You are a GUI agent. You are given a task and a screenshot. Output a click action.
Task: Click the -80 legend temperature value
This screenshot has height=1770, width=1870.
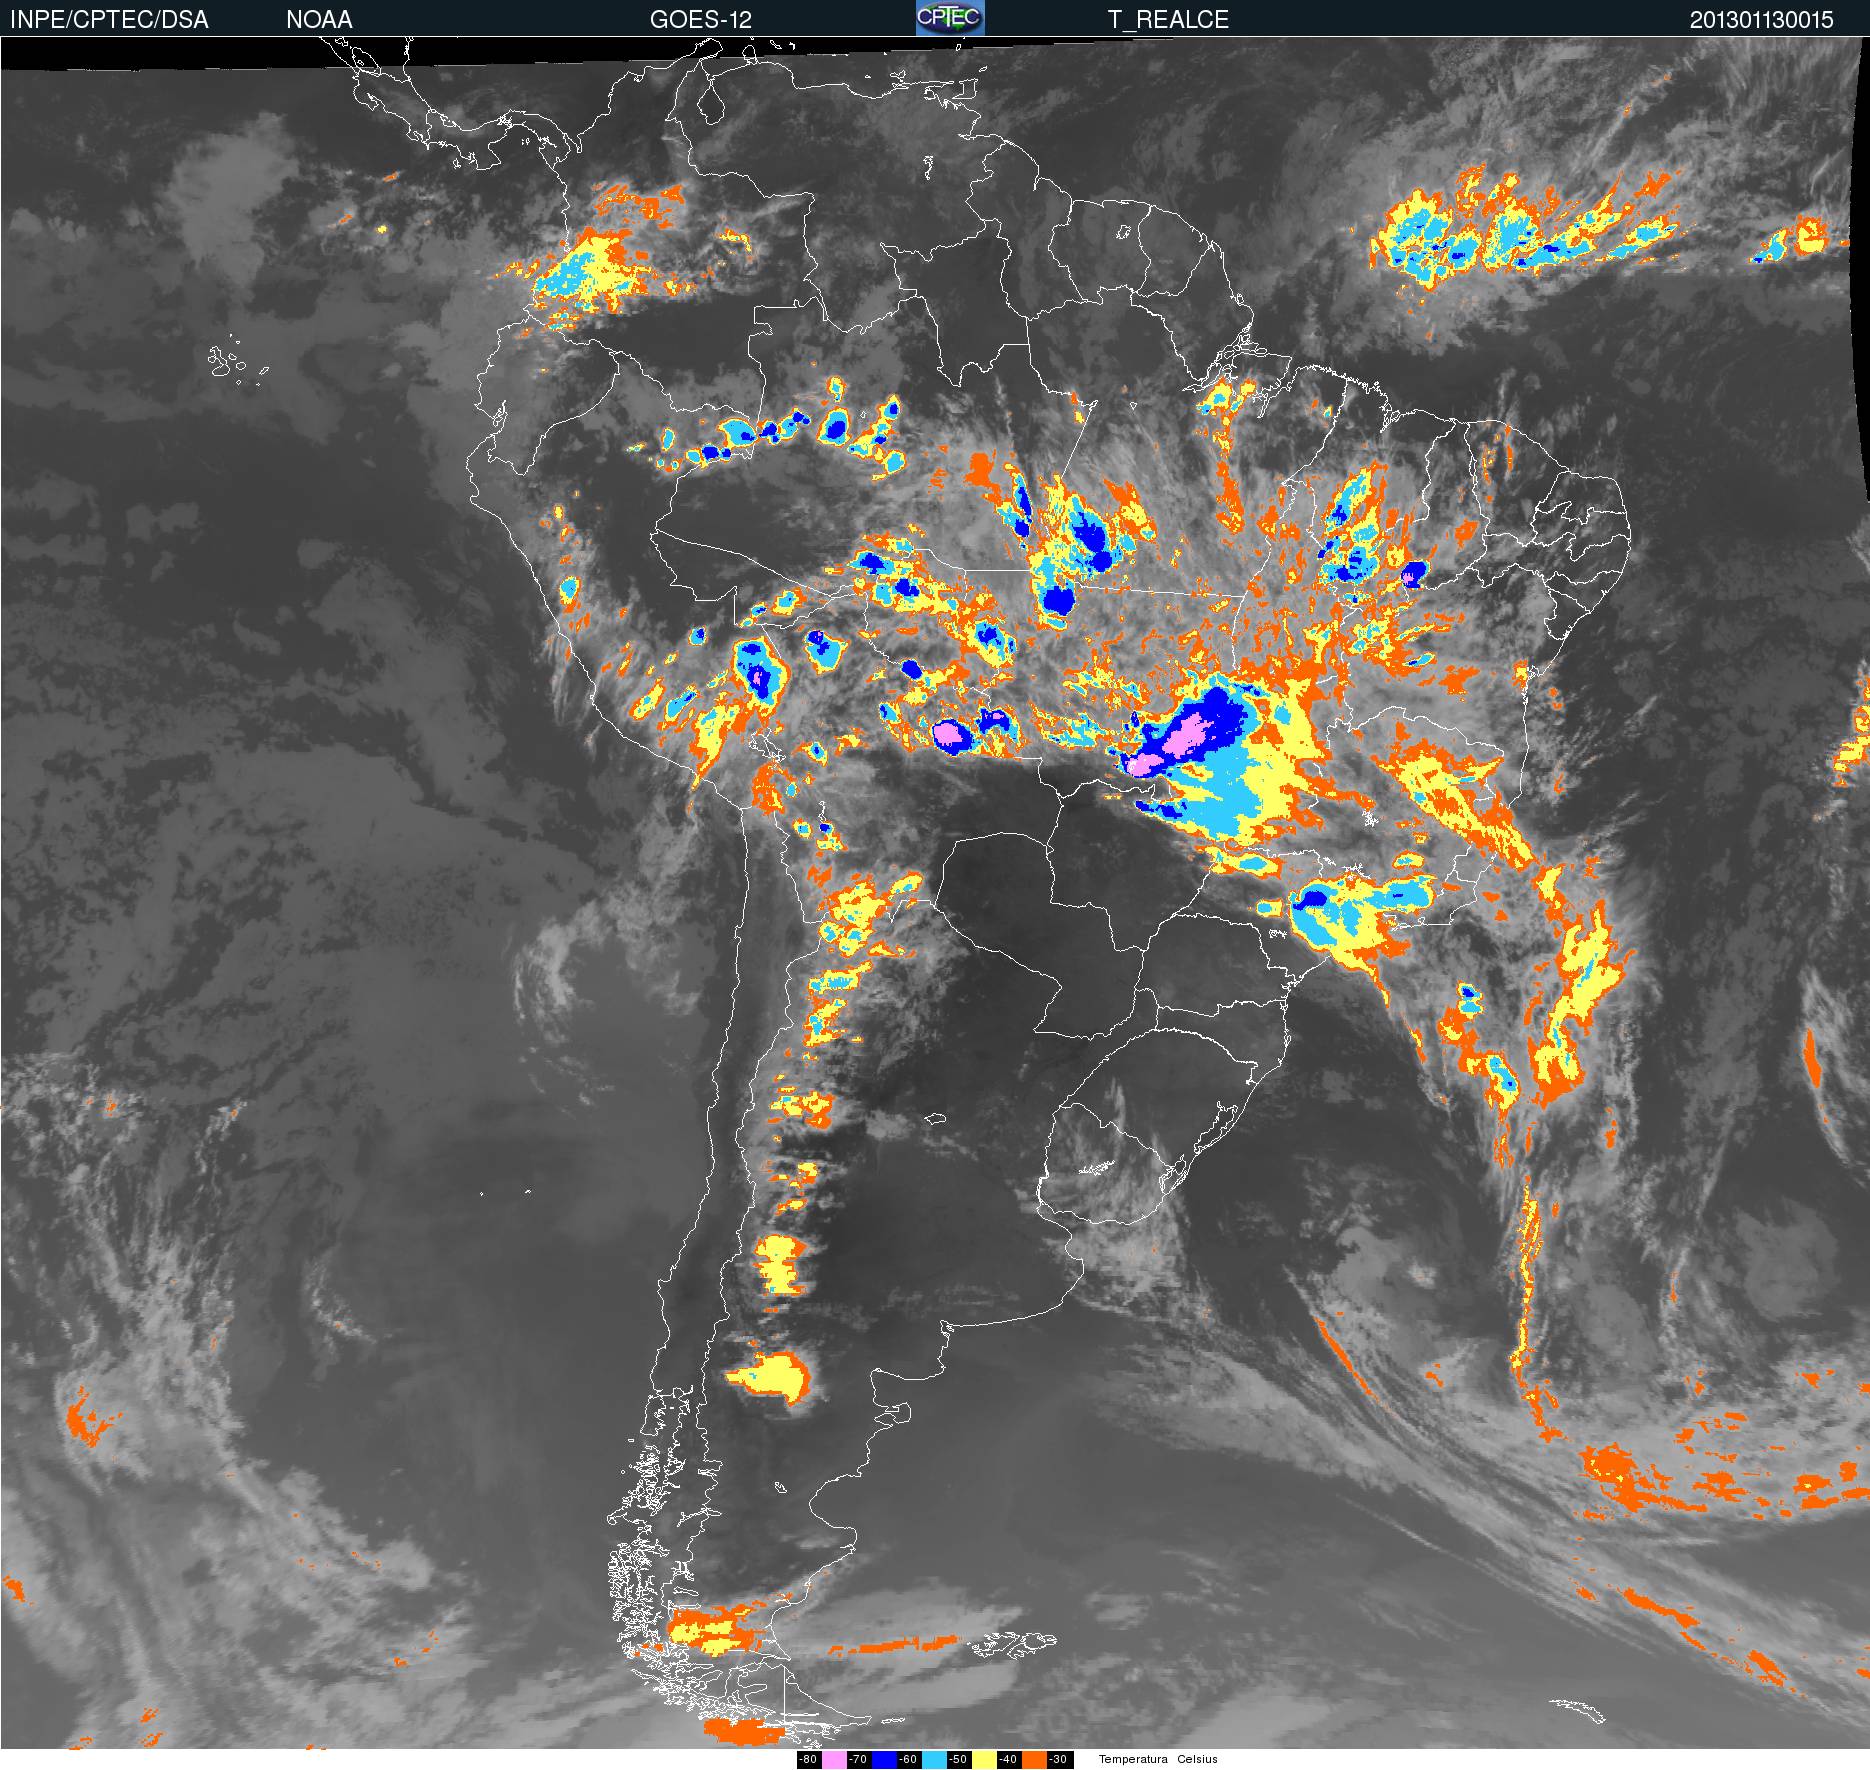[809, 1759]
